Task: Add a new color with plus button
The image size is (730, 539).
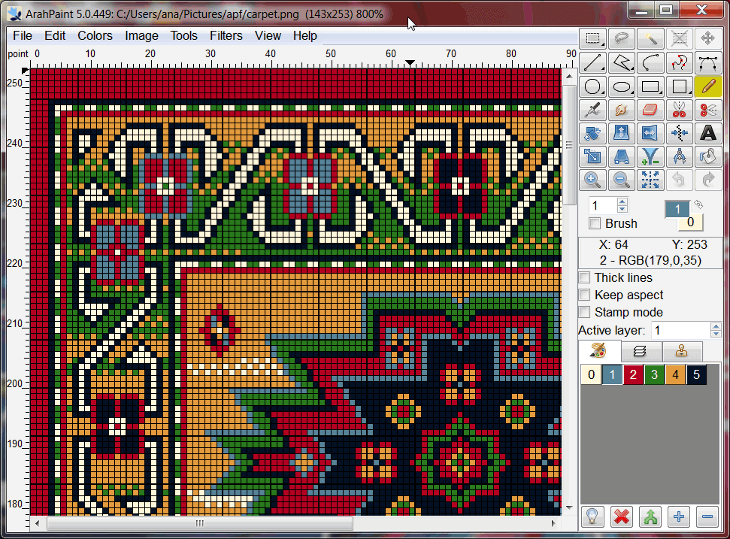Action: click(x=679, y=517)
